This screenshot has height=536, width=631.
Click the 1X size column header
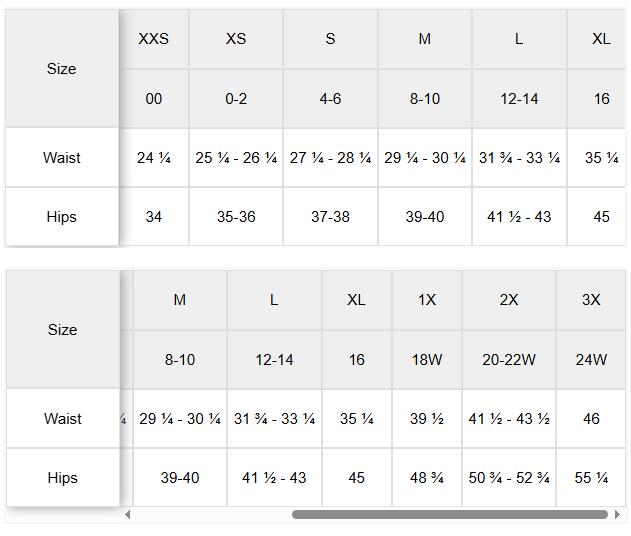tap(427, 300)
